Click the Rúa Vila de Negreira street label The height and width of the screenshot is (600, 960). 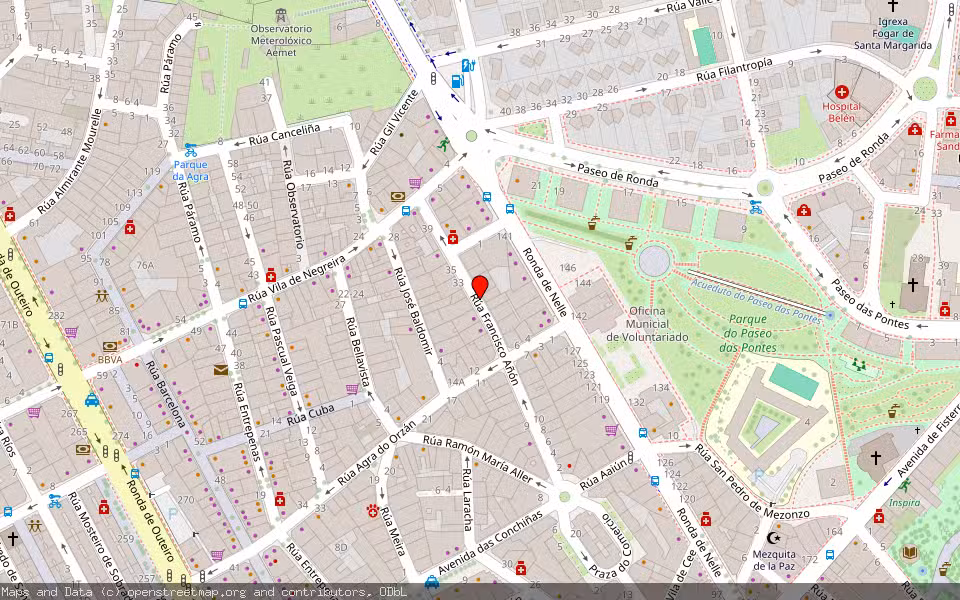coord(297,279)
